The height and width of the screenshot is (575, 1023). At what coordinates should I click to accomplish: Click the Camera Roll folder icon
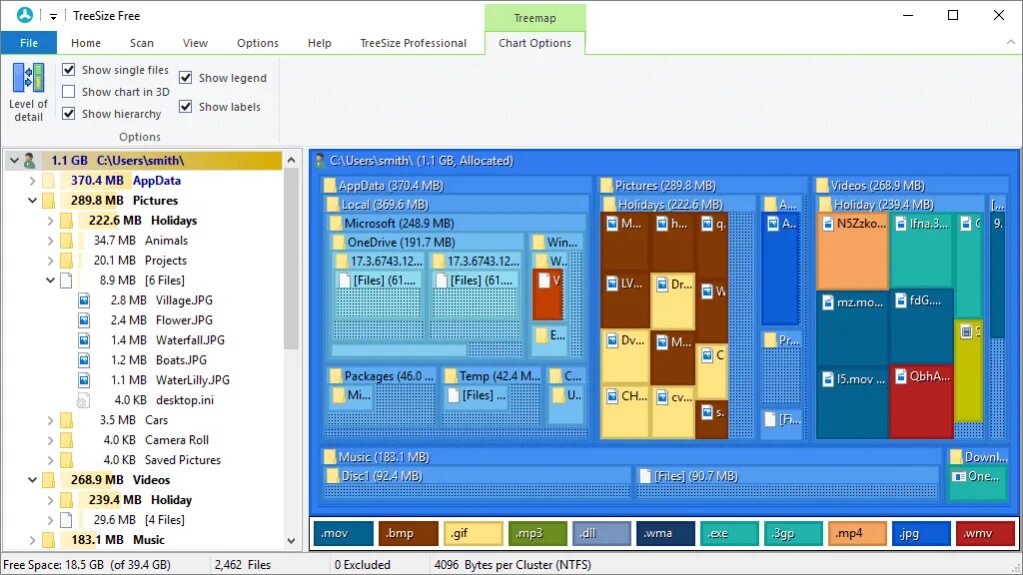67,440
